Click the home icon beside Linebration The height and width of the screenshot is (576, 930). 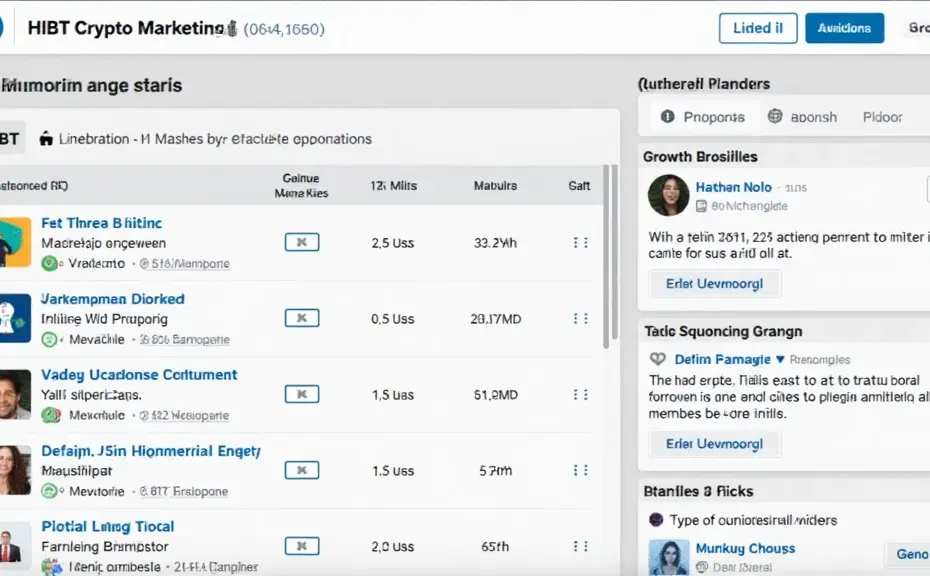tap(46, 140)
